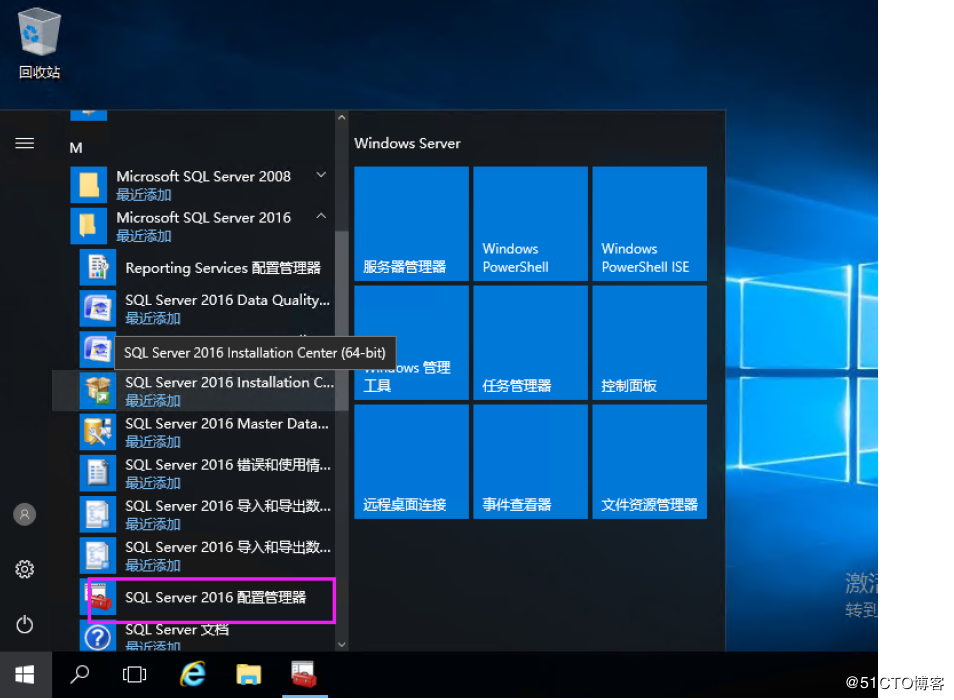Open the 远程桌面连接 tile
The height and width of the screenshot is (700, 954).
(411, 462)
